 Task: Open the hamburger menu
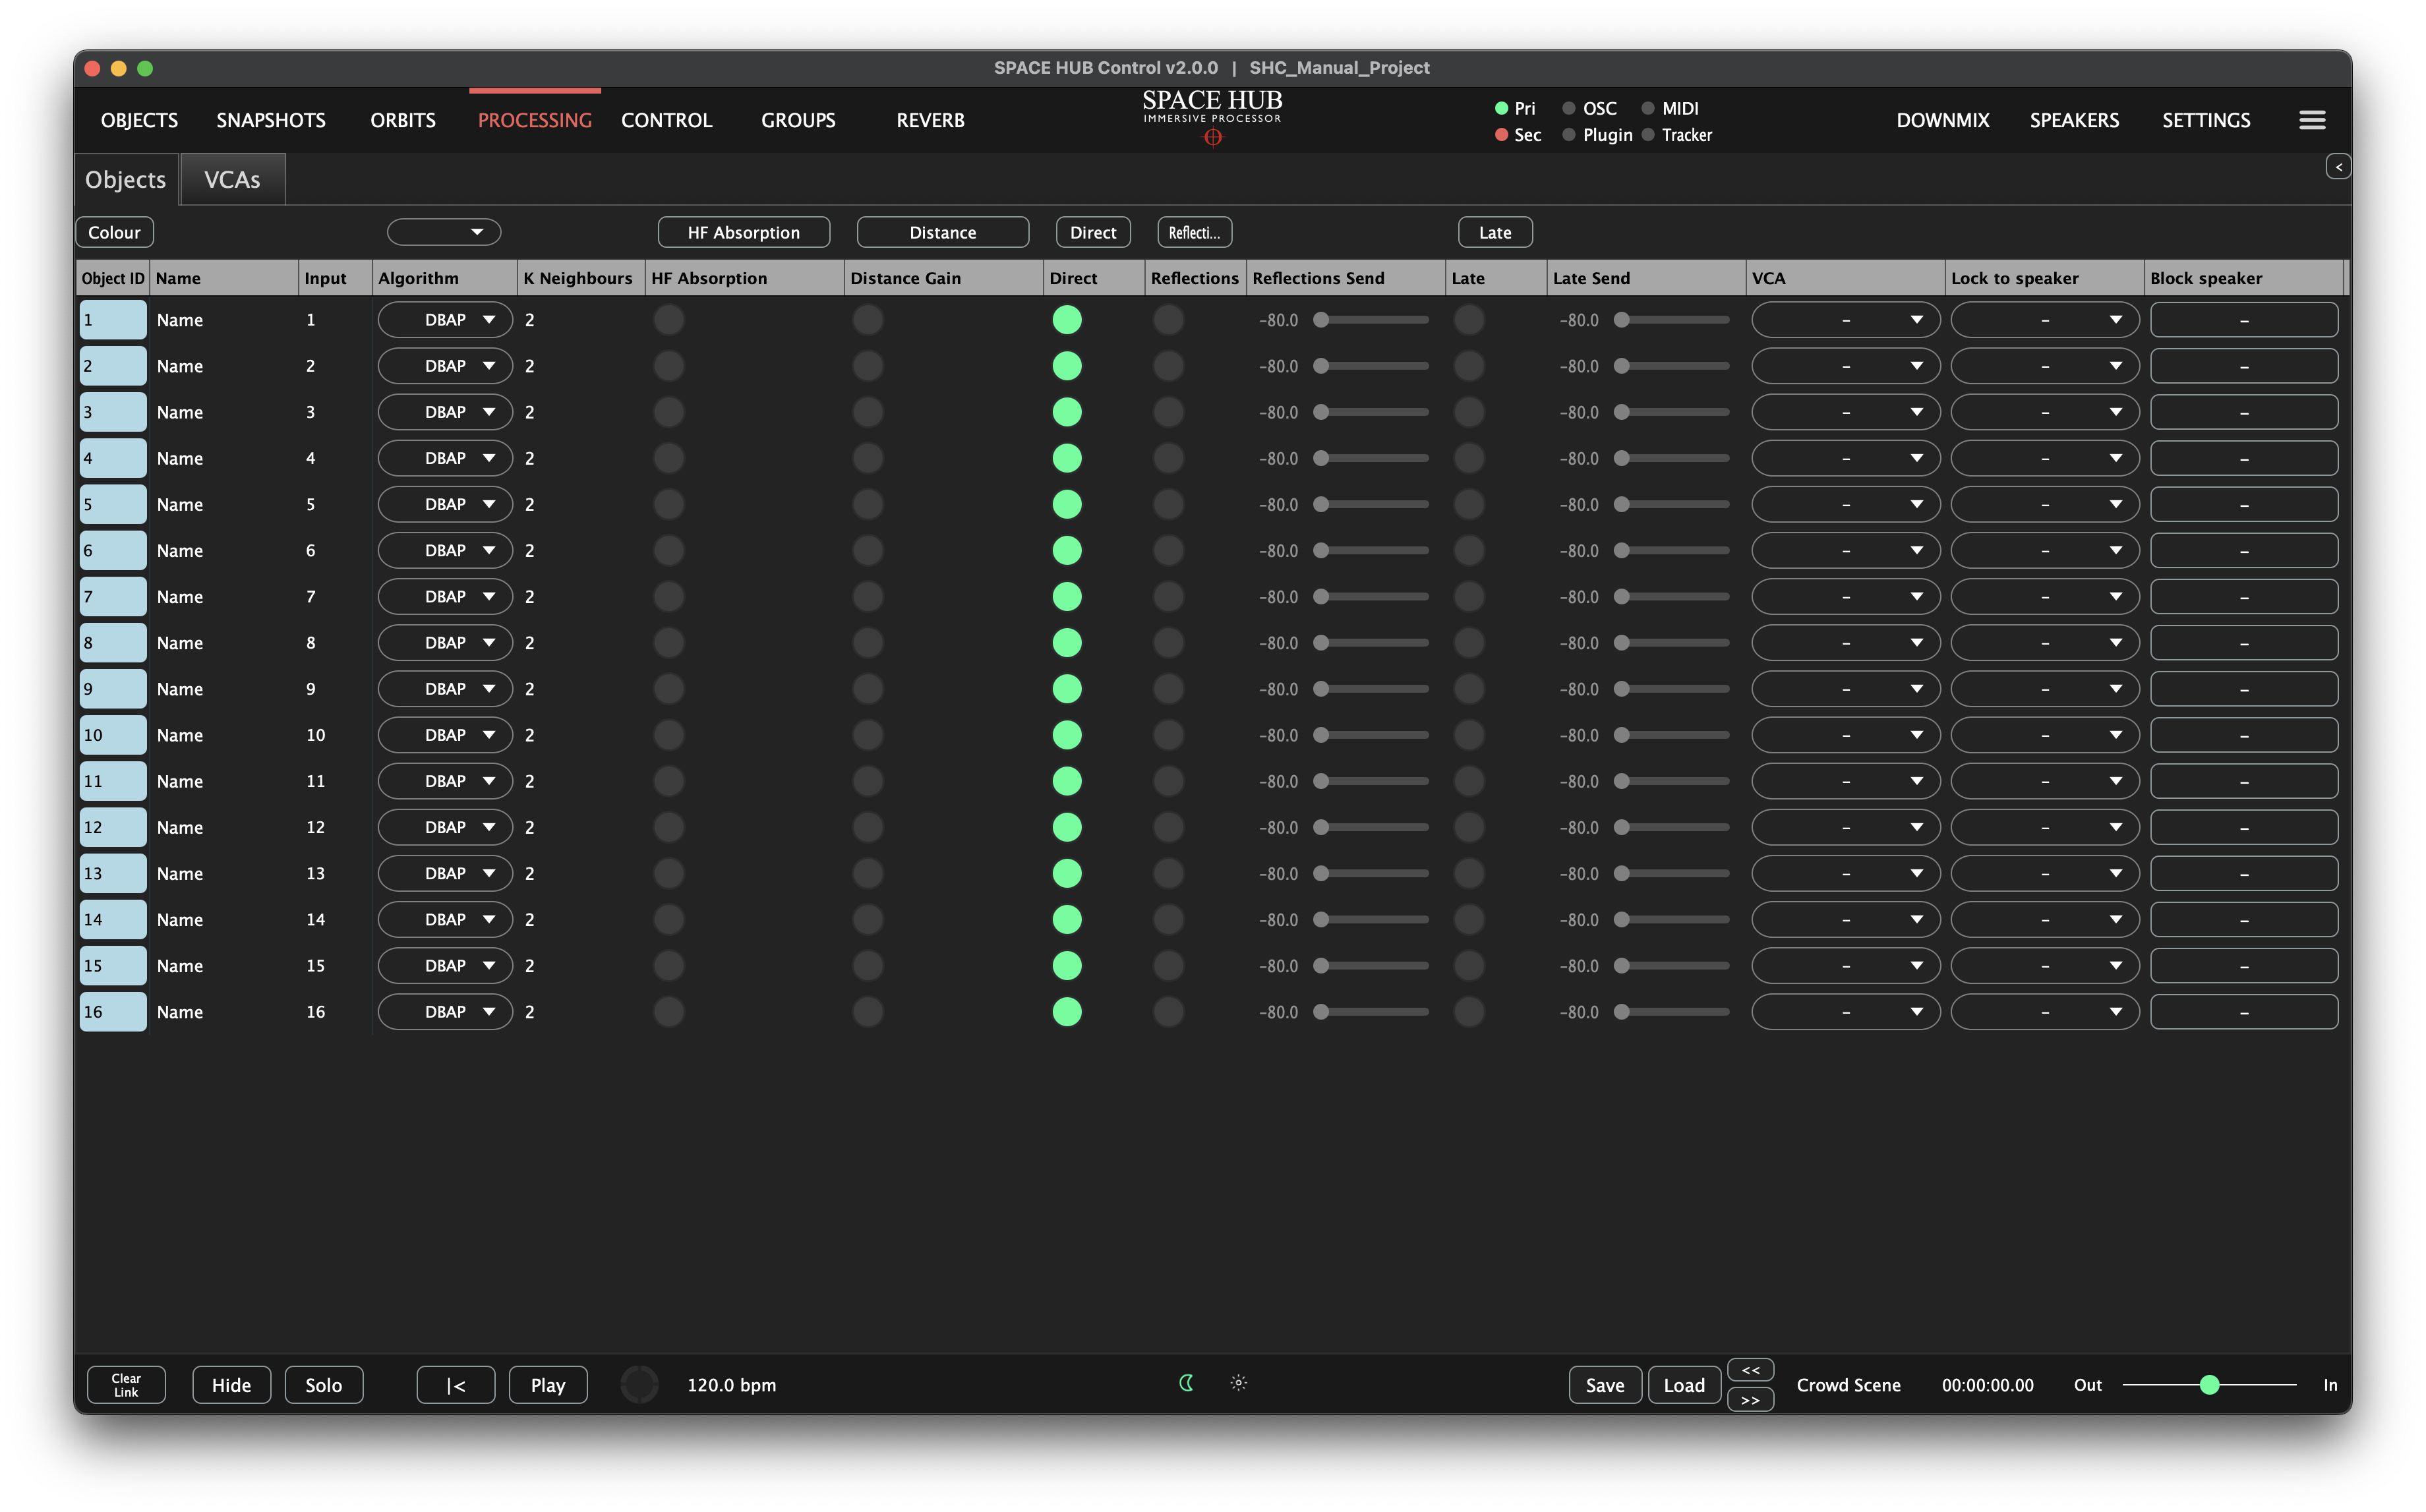(2311, 120)
